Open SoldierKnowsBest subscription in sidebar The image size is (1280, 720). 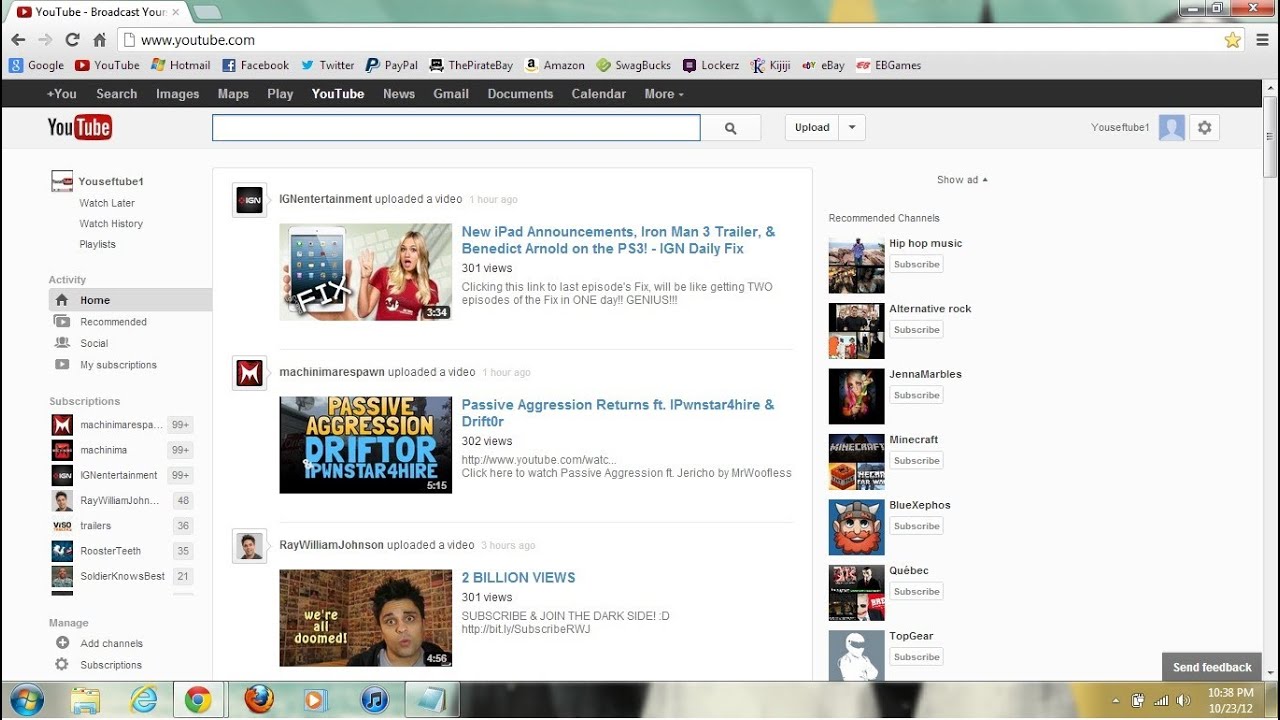coord(121,576)
